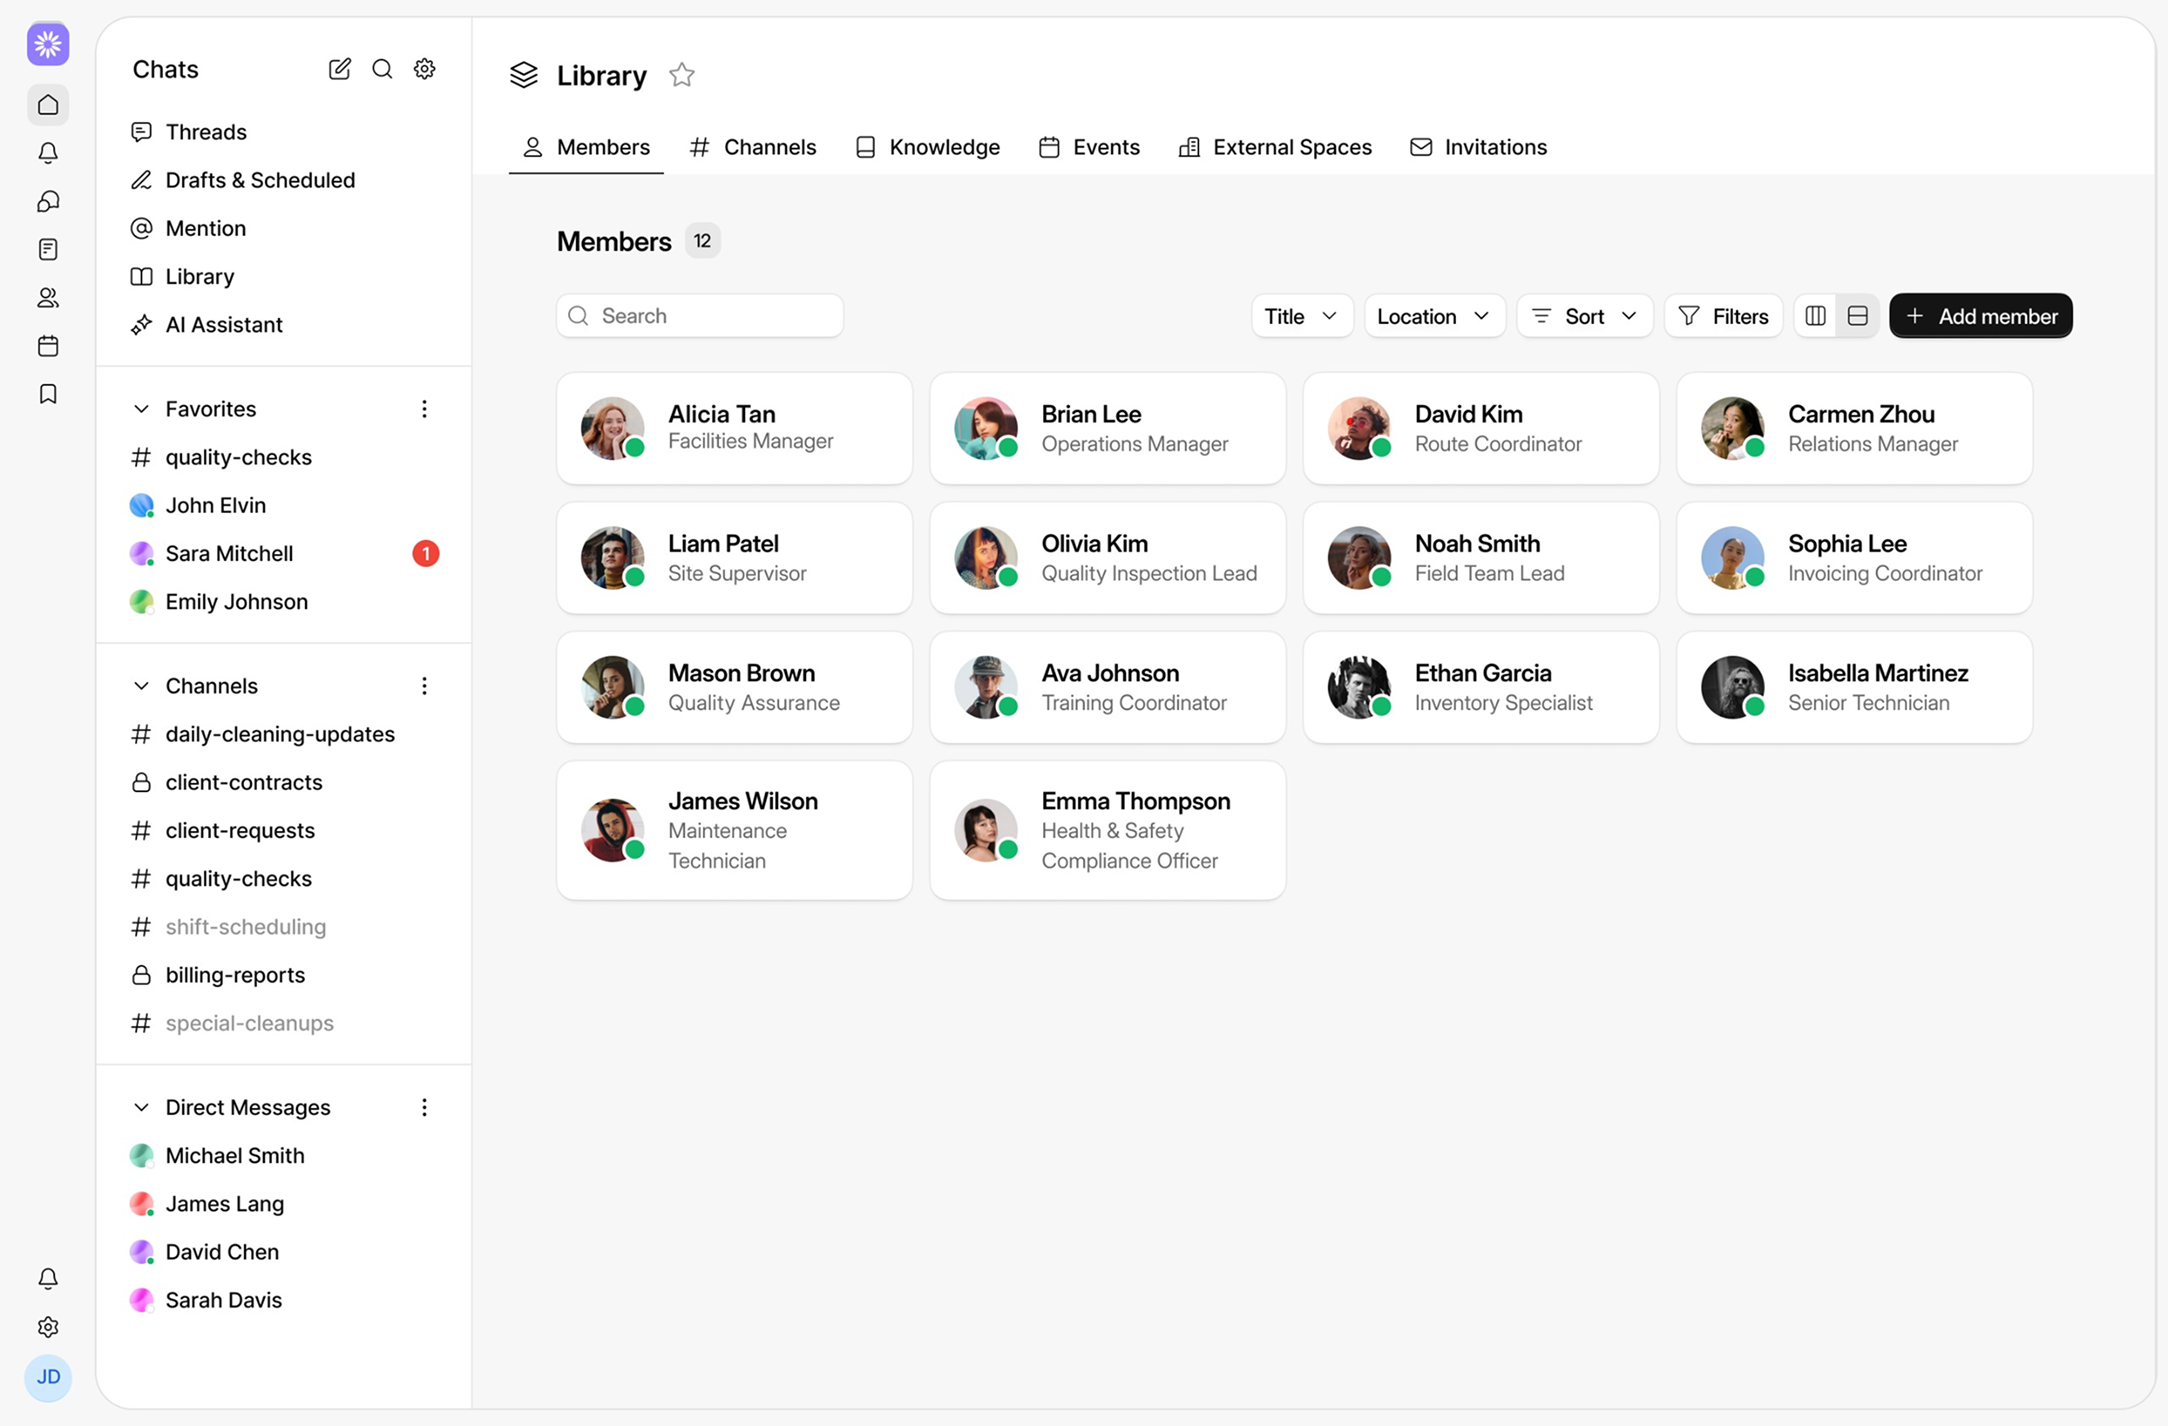2168x1426 pixels.
Task: Star the Library space as a favorite
Action: [x=681, y=74]
